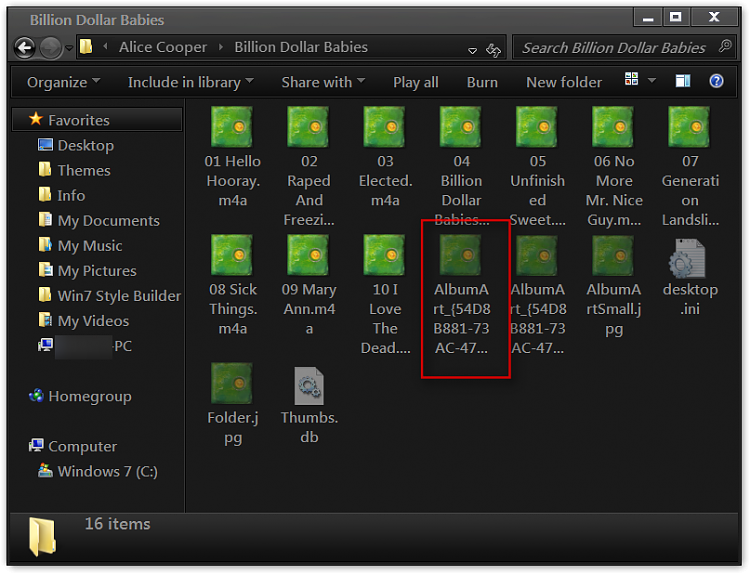Click the folder icon in the address bar
This screenshot has height=574, width=750.
[x=86, y=46]
